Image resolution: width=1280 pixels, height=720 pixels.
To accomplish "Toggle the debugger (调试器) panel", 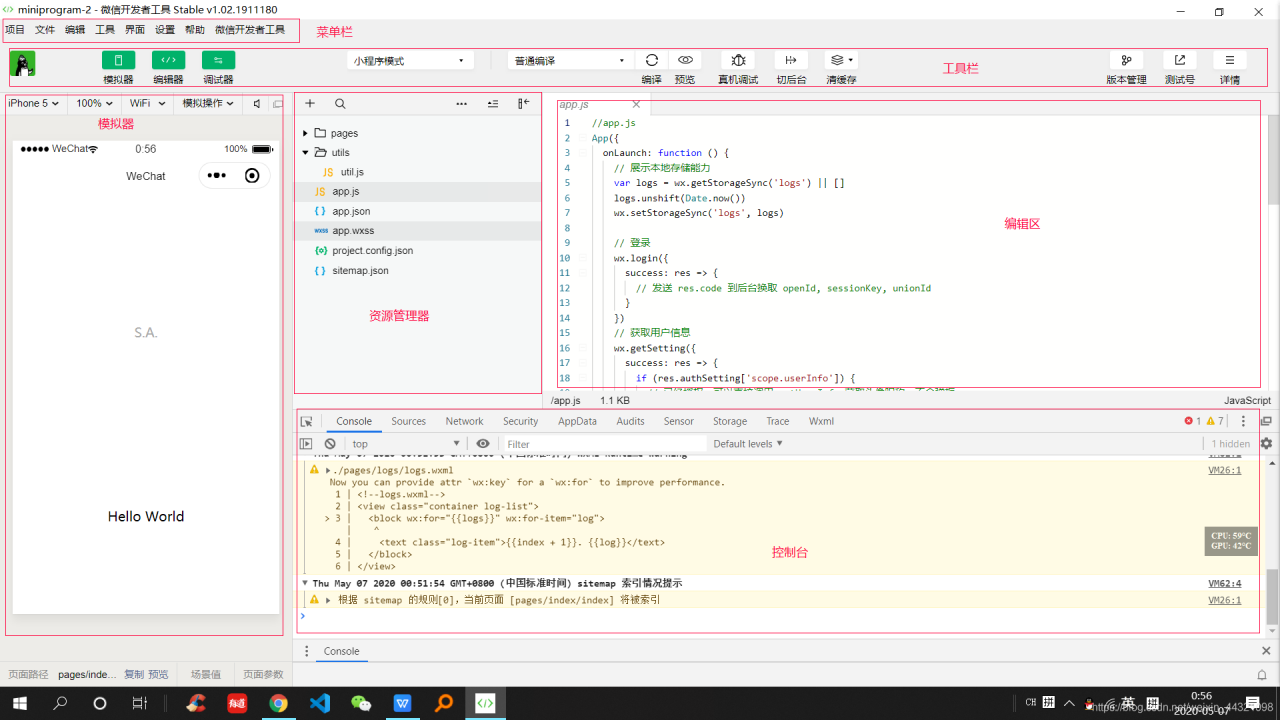I will tap(218, 60).
